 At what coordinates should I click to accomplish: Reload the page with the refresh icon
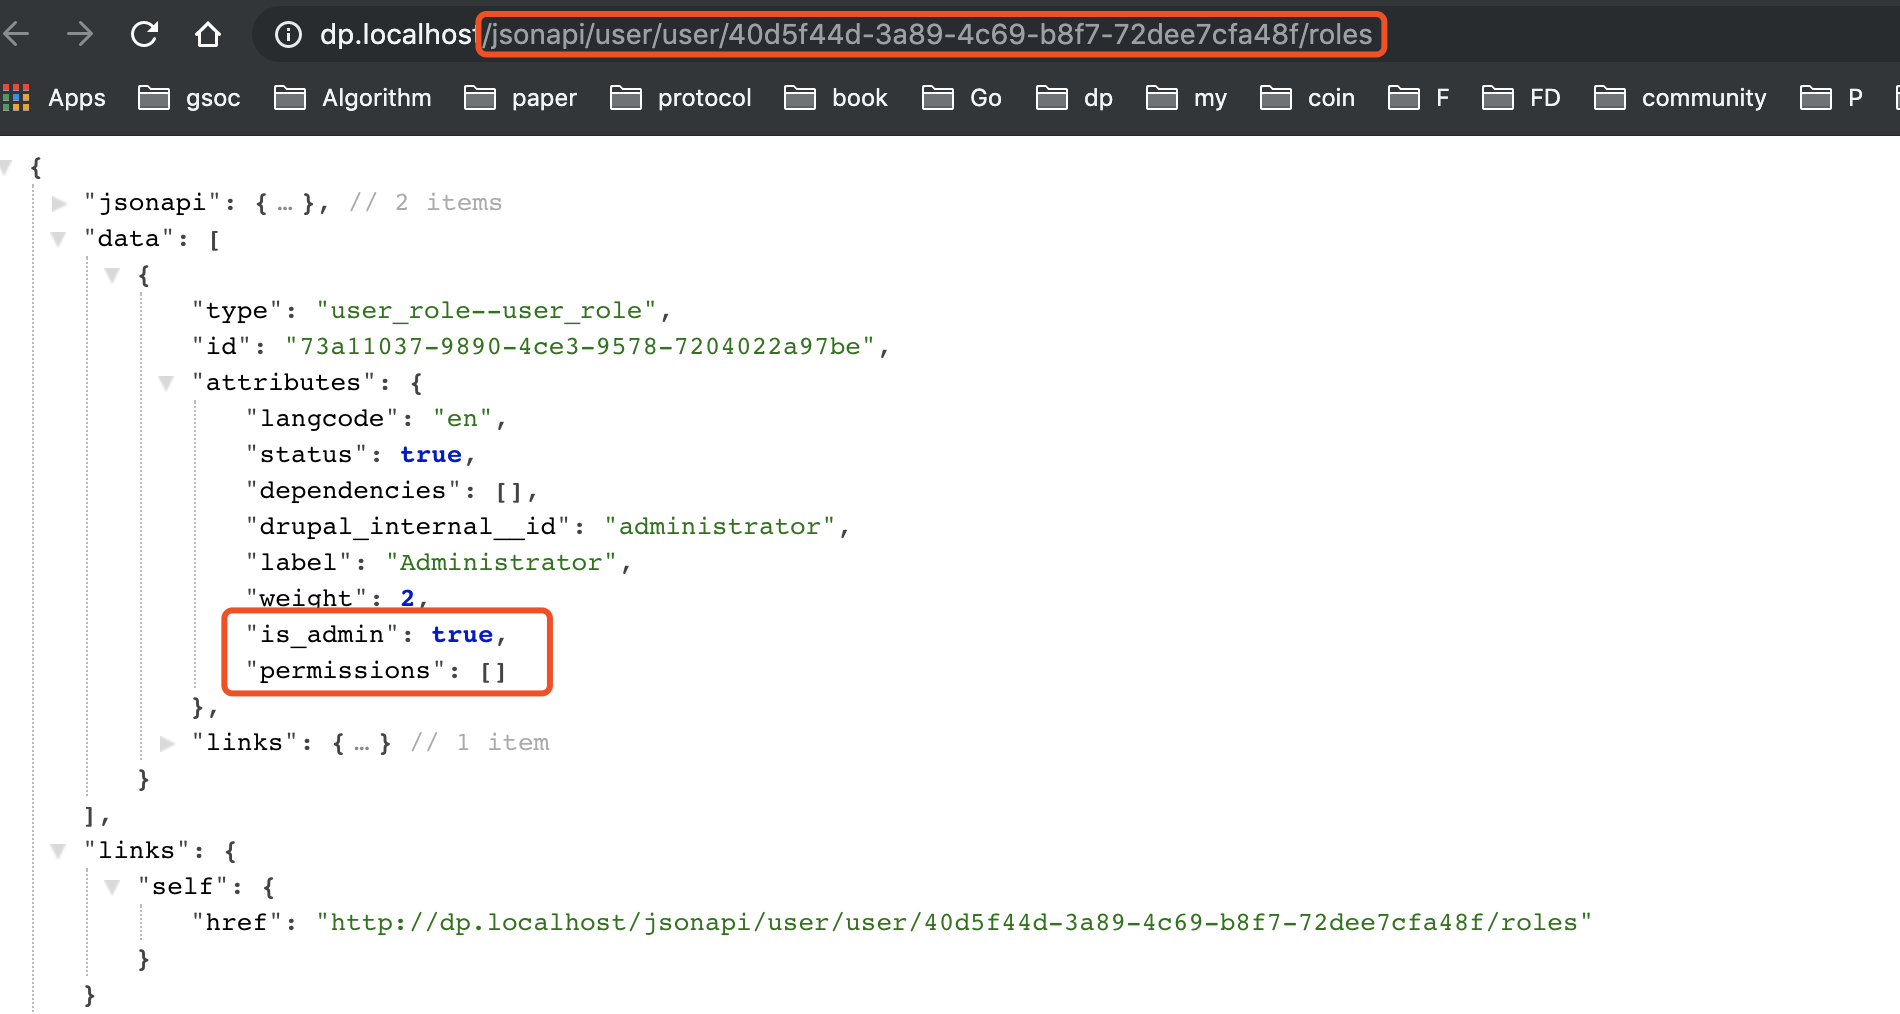144,35
